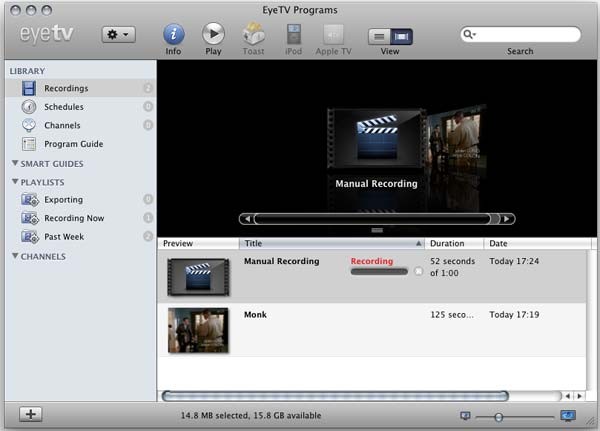Sort by the Title column header

(x=331, y=243)
